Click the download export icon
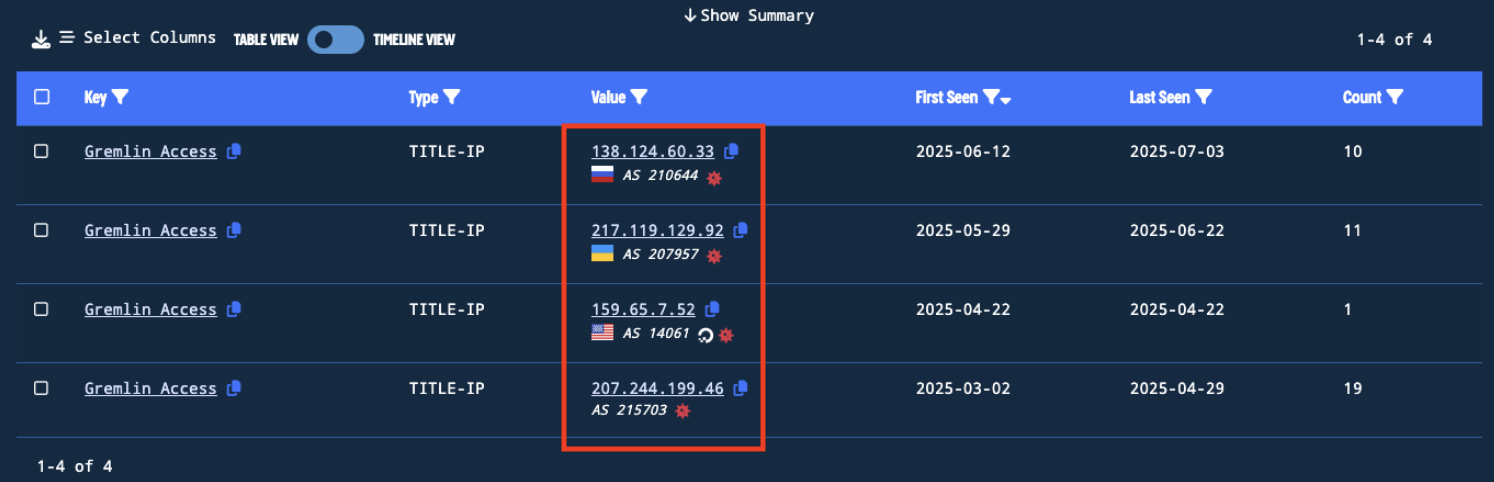Viewport: 1494px width, 482px height. click(x=41, y=39)
